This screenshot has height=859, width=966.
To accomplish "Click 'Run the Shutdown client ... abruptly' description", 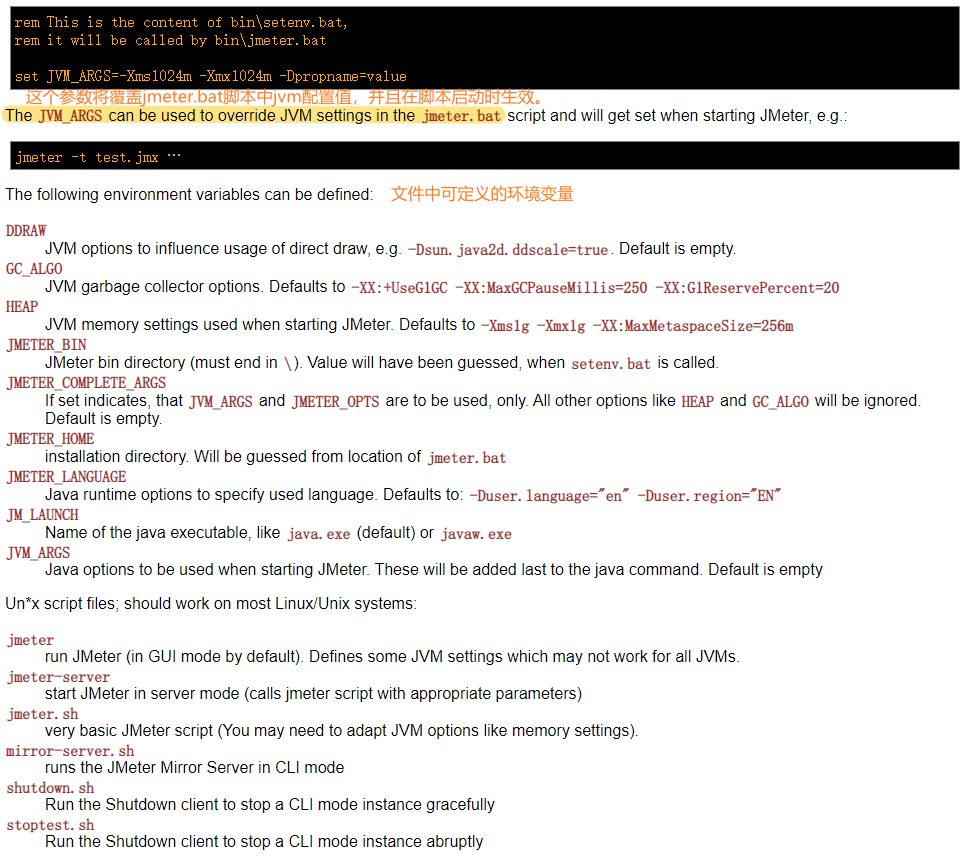I will click(264, 842).
